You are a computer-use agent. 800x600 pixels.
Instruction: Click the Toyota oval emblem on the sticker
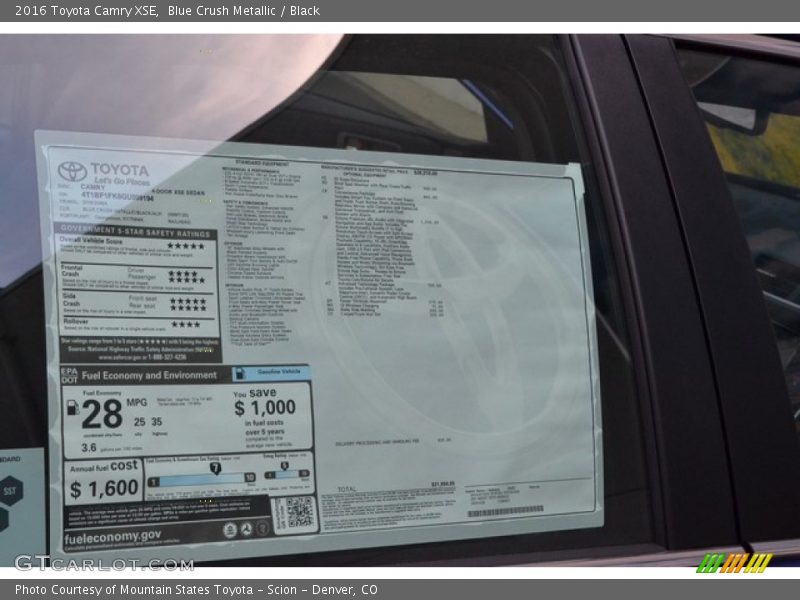tap(72, 171)
